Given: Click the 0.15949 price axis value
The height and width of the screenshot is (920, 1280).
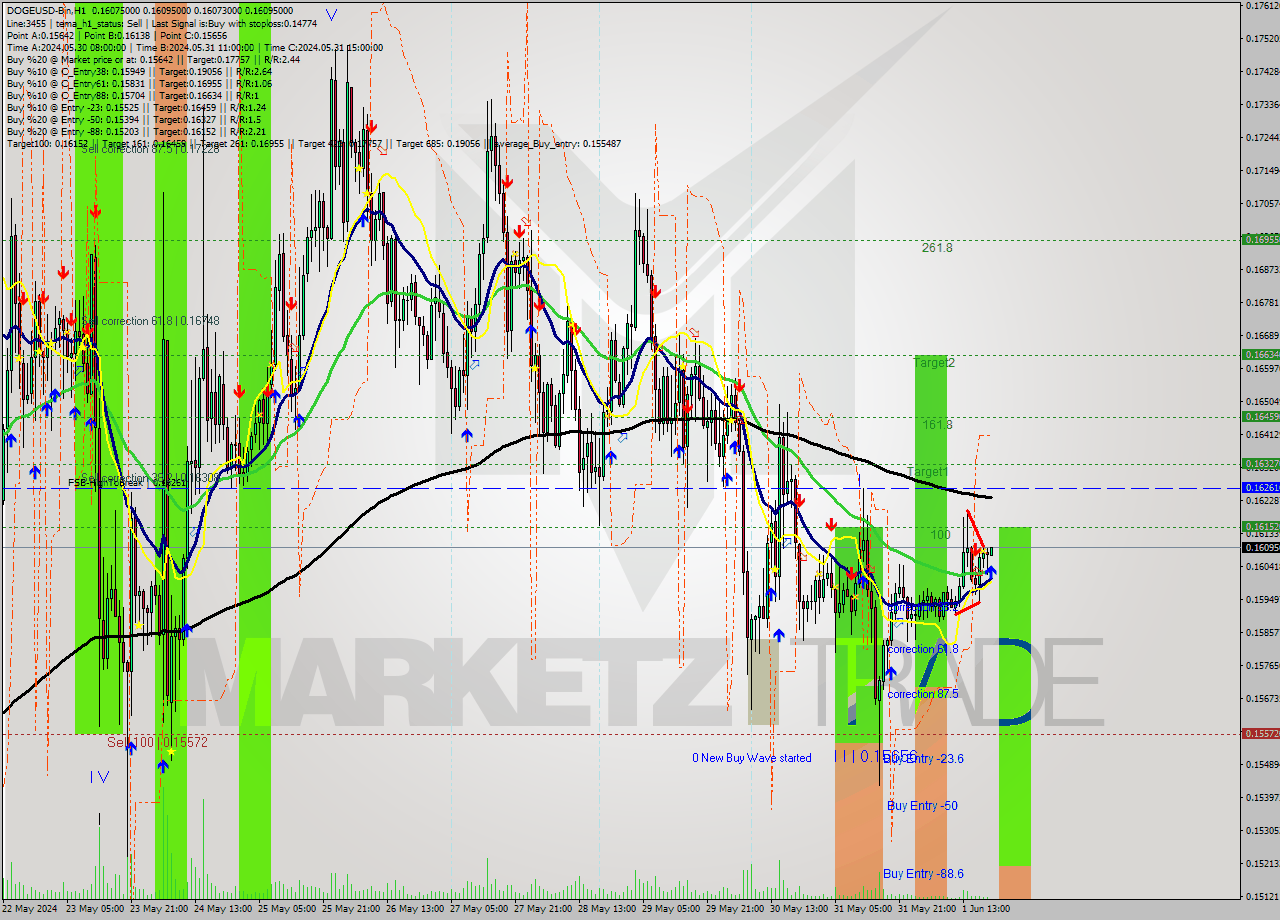Looking at the screenshot, I should [x=1261, y=600].
